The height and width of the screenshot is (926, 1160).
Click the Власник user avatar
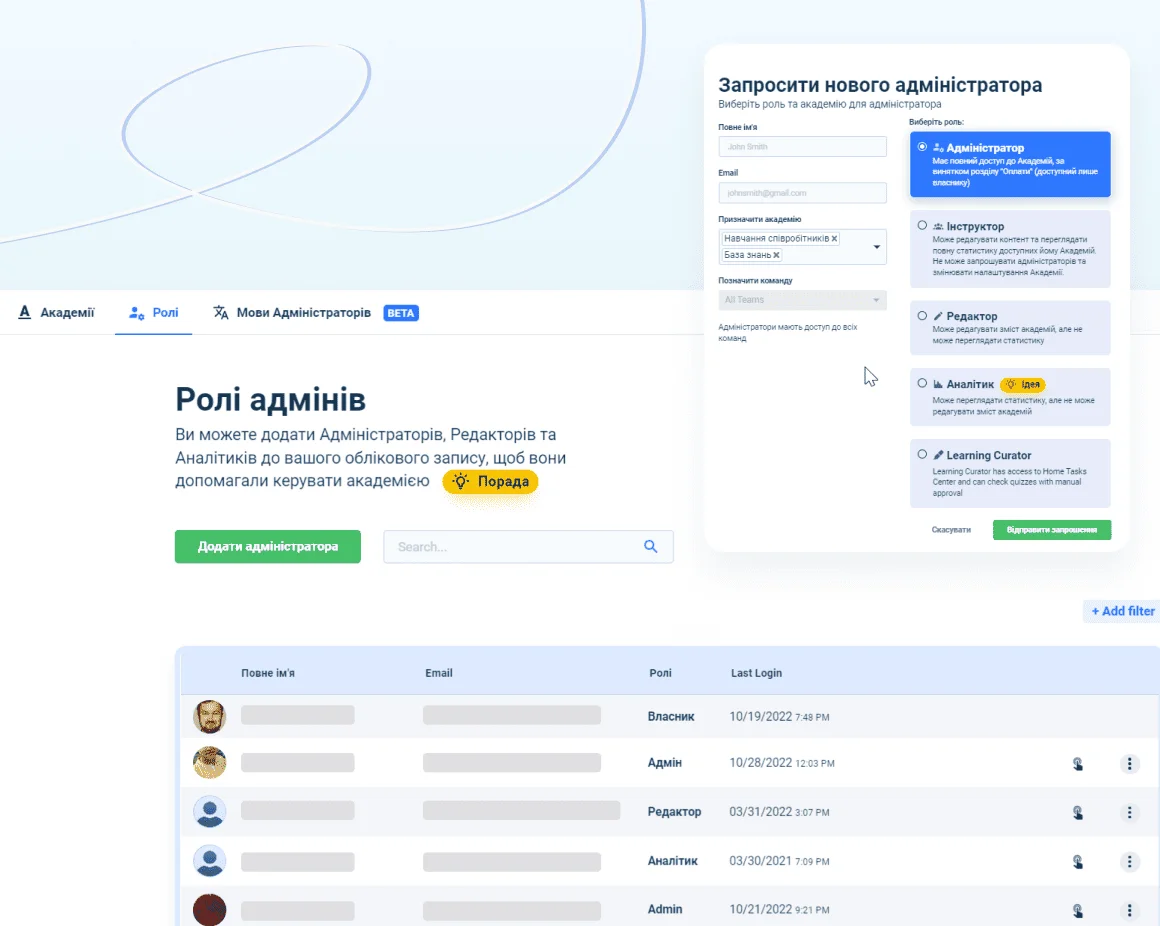point(210,716)
